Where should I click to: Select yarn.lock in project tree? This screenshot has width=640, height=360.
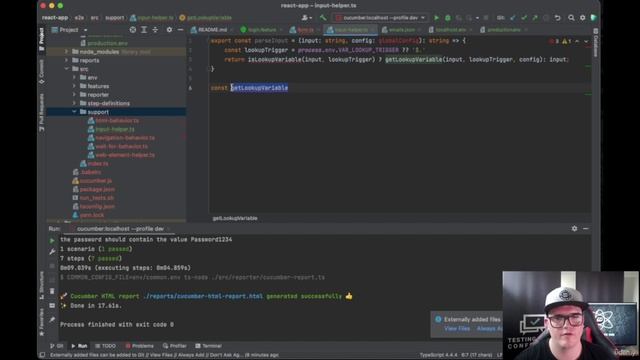coord(92,215)
